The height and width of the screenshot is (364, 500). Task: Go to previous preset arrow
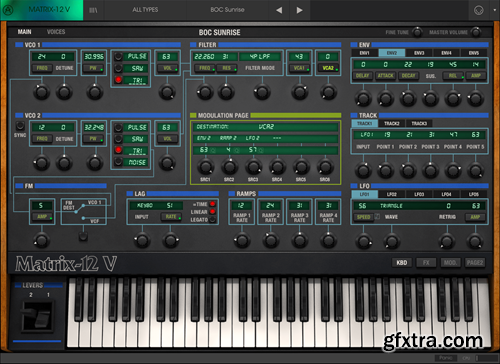pos(279,10)
